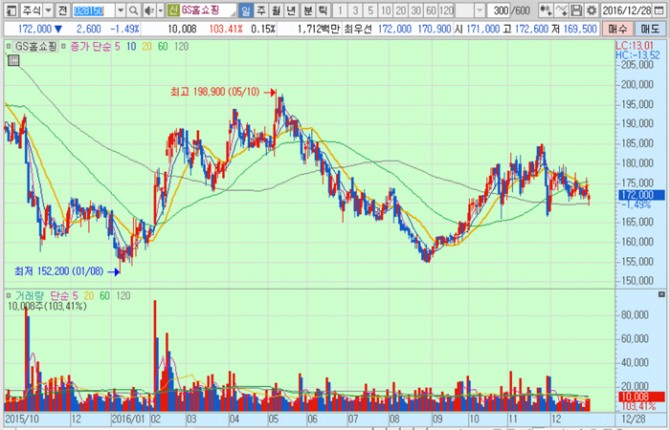670x430 pixels.
Task: Select the 60 interval preset
Action: [430, 9]
